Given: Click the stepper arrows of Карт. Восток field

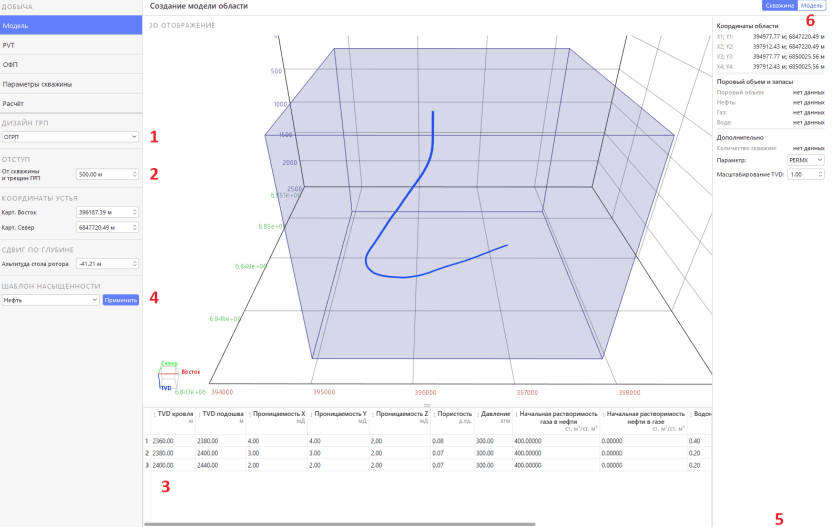Looking at the screenshot, I should coord(133,212).
